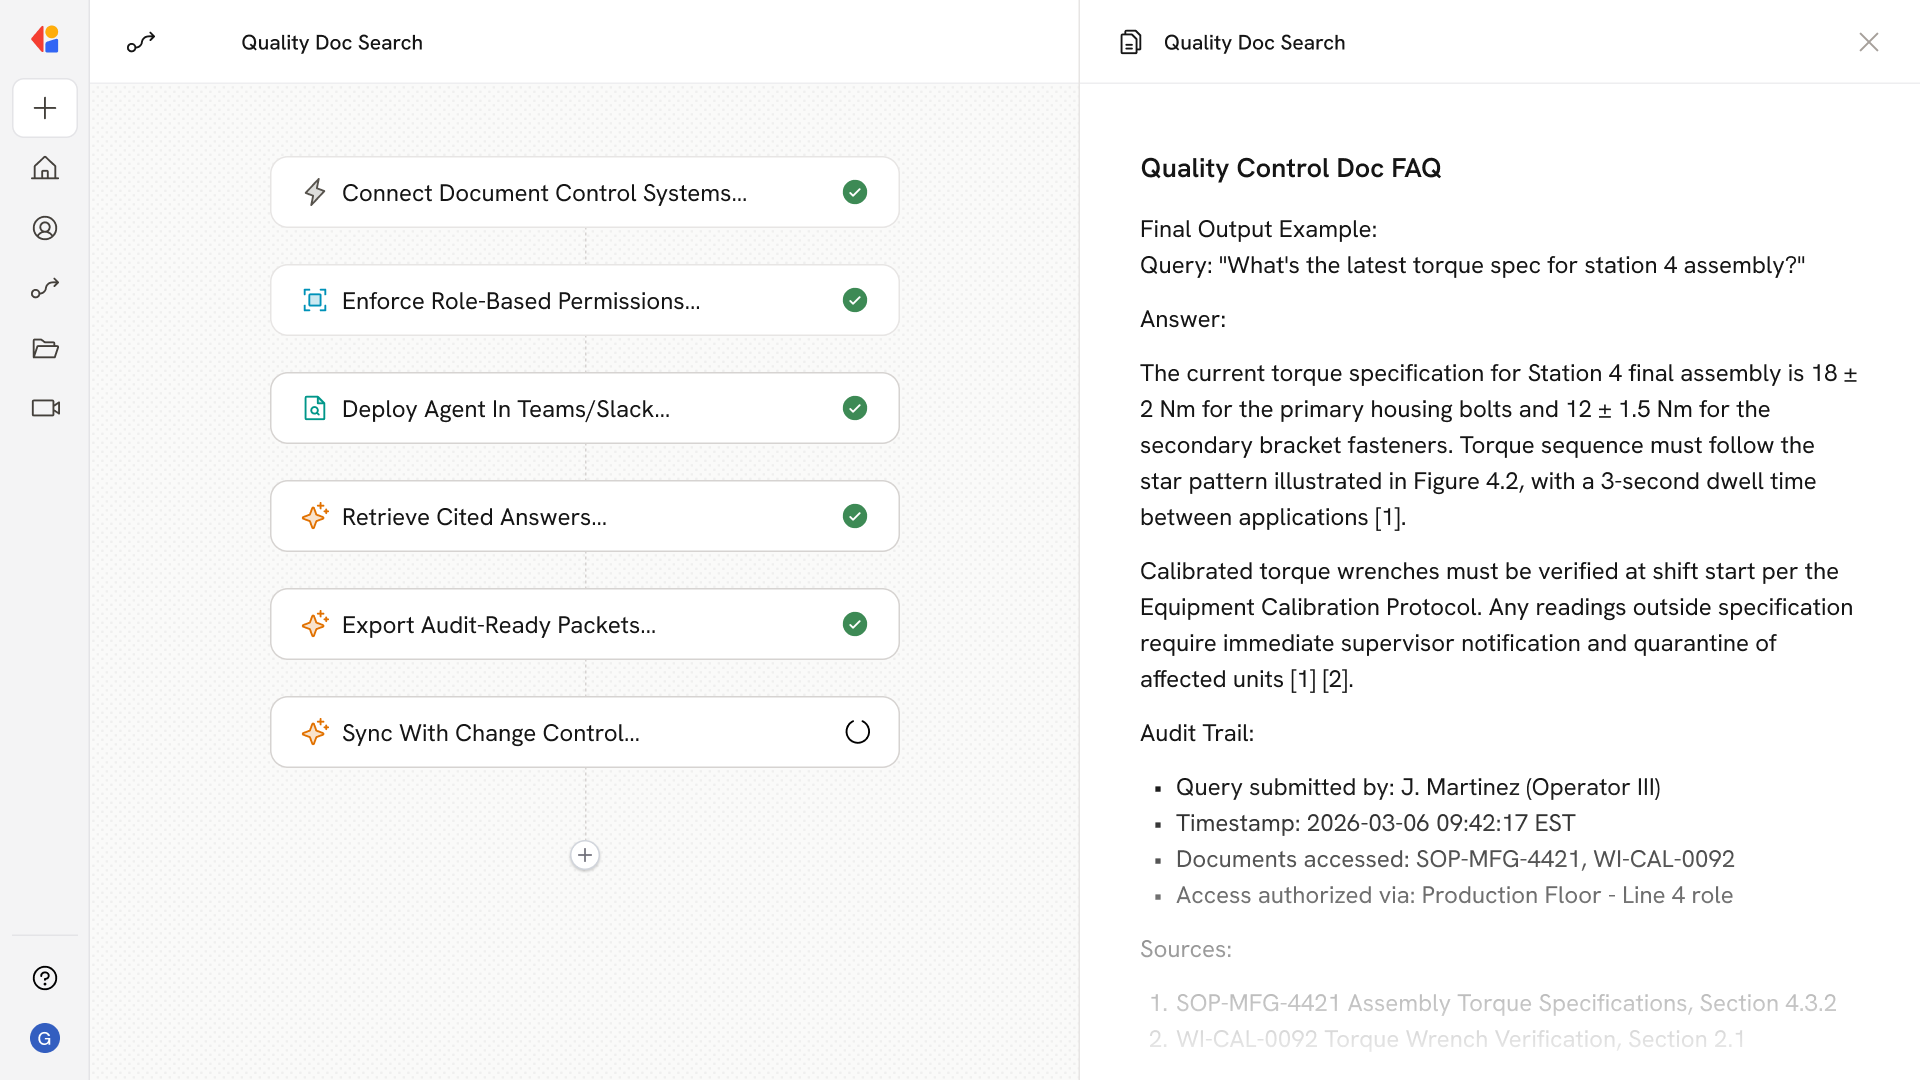Open the user profile circle icon
Viewport: 1920px width, 1080px height.
tap(45, 228)
